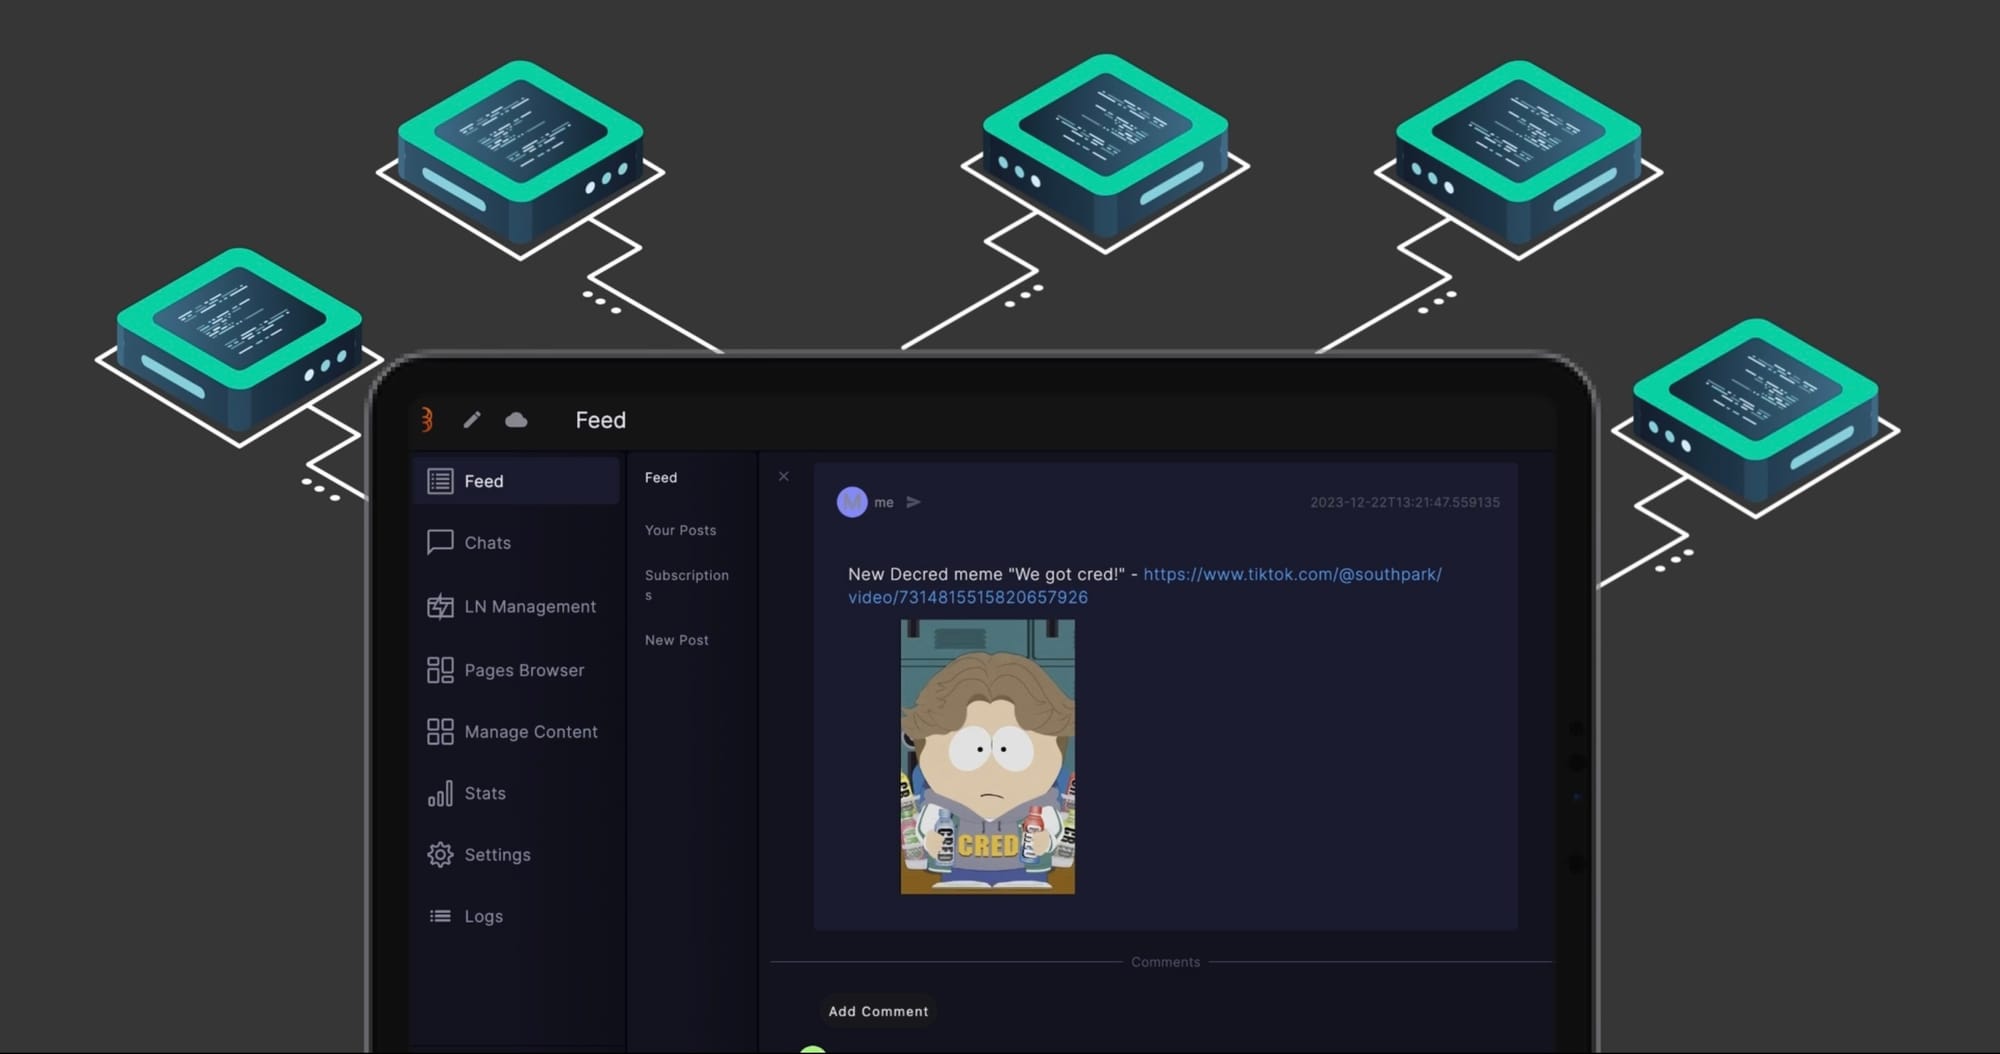Switch to the Your Posts tab
The image size is (2000, 1054).
pyautogui.click(x=681, y=530)
